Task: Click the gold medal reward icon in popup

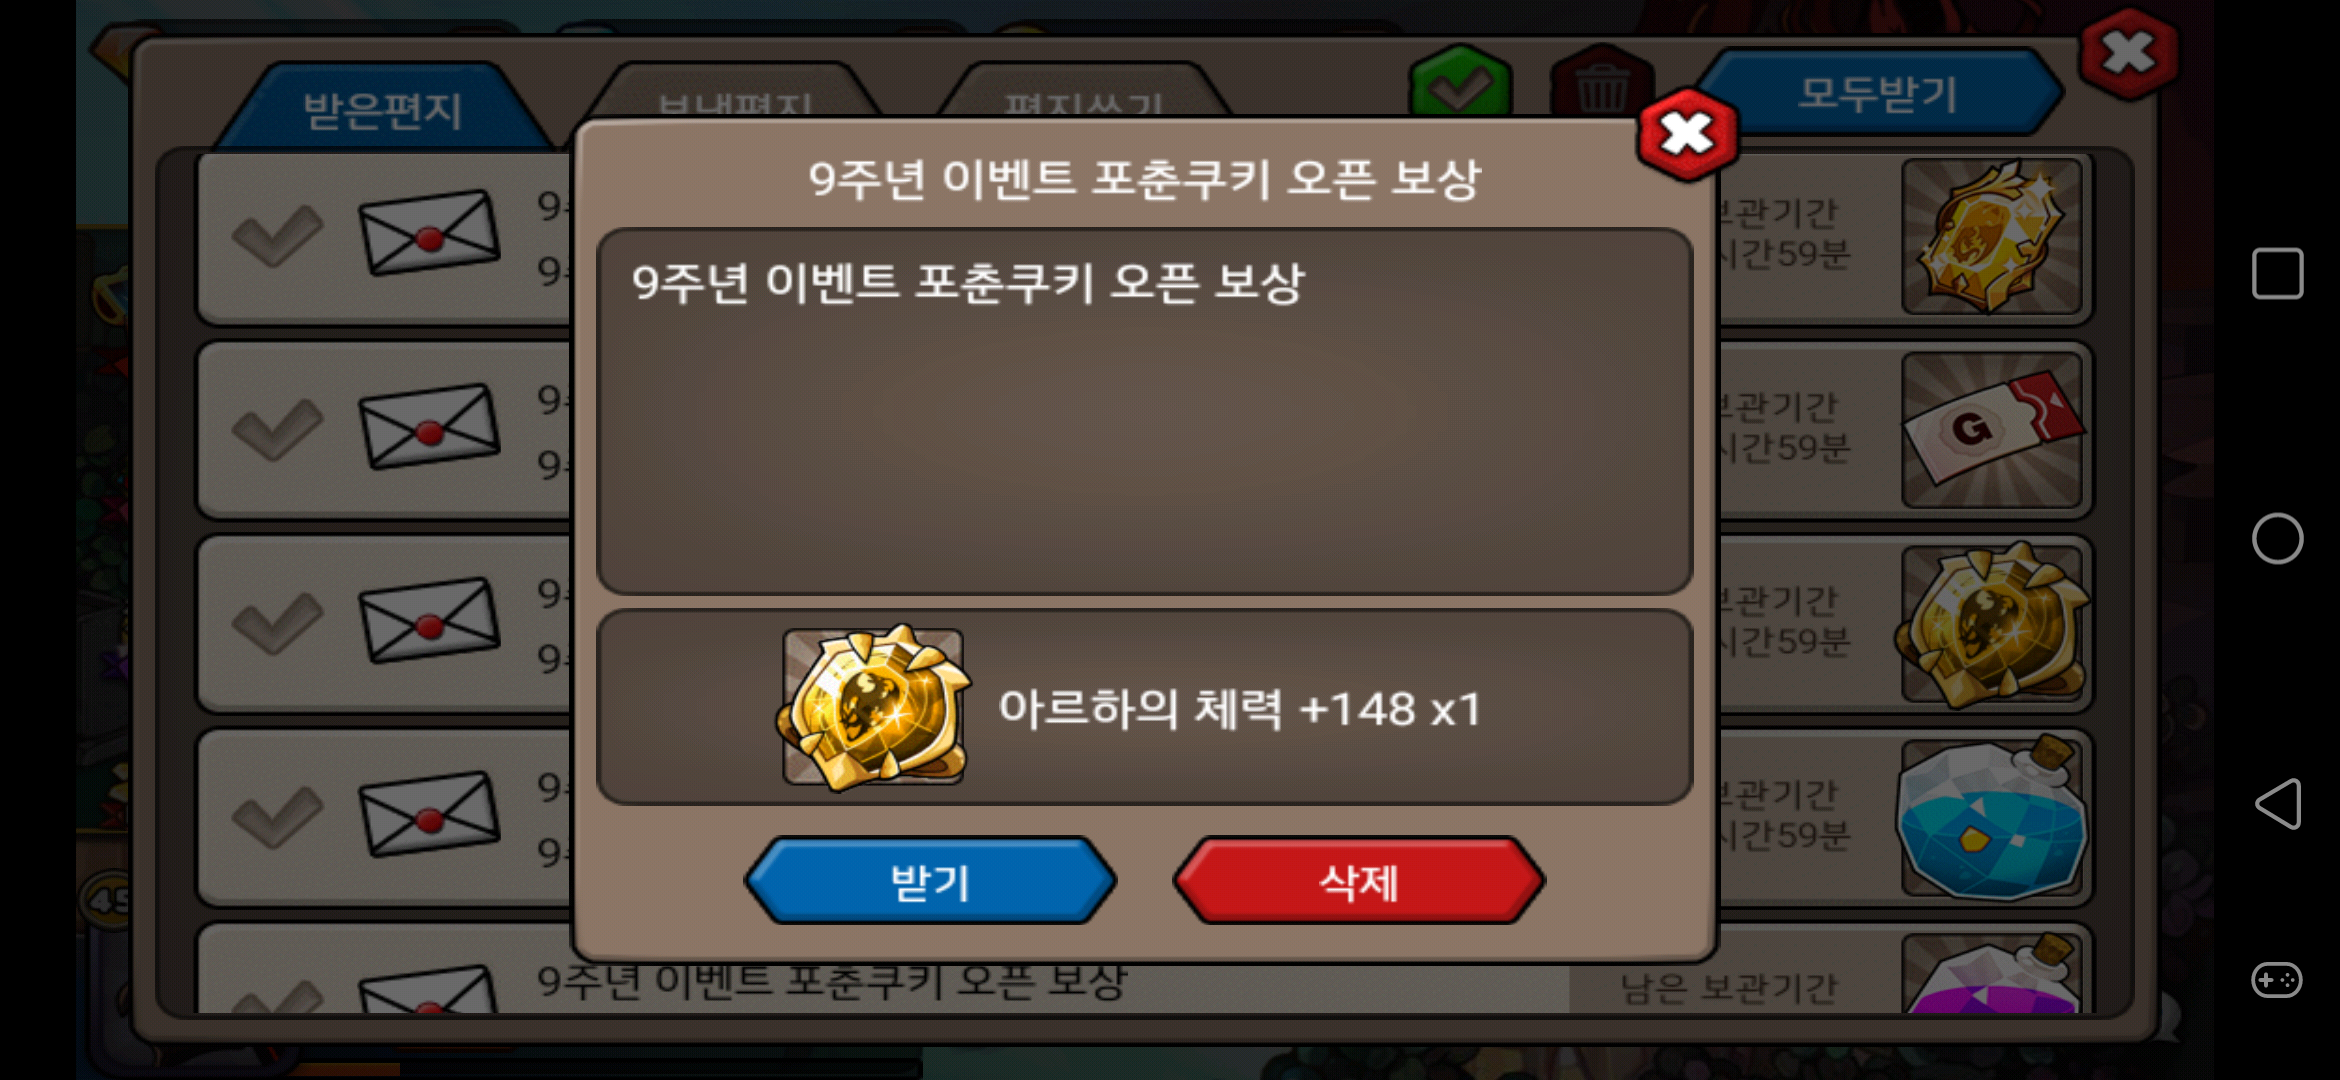Action: (873, 707)
